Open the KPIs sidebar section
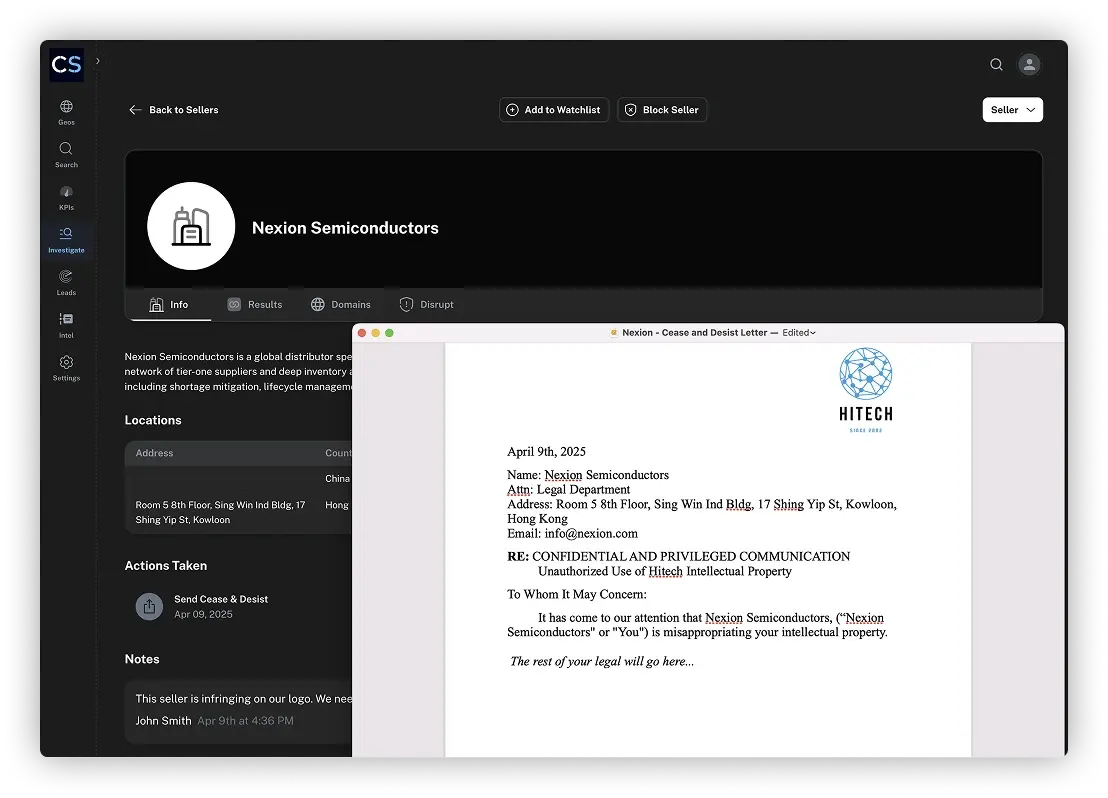This screenshot has height=798, width=1108. [x=66, y=198]
